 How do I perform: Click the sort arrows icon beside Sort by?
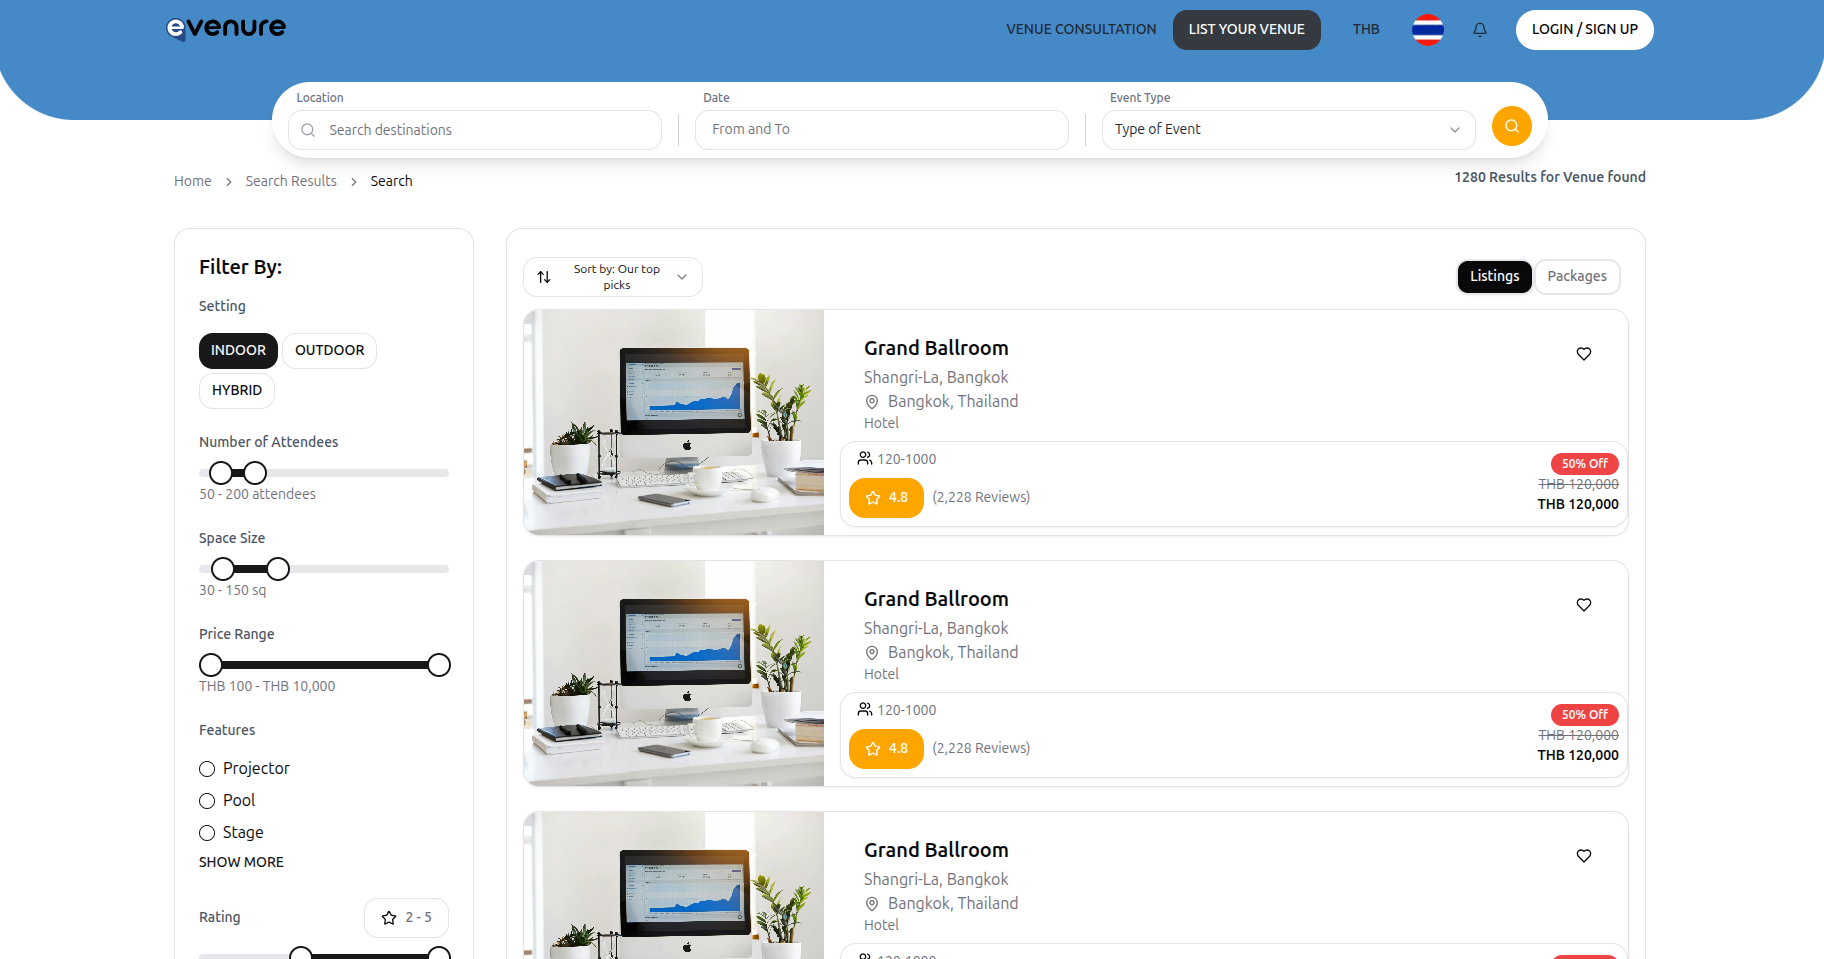click(x=545, y=277)
